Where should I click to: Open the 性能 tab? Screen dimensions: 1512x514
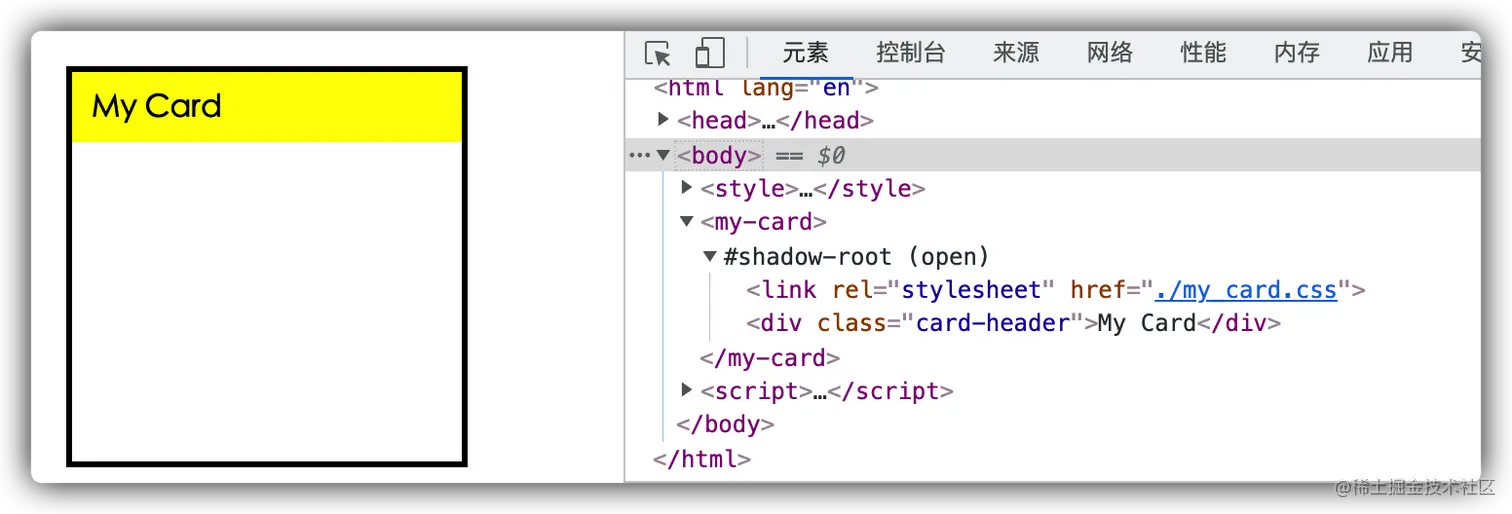point(1203,53)
